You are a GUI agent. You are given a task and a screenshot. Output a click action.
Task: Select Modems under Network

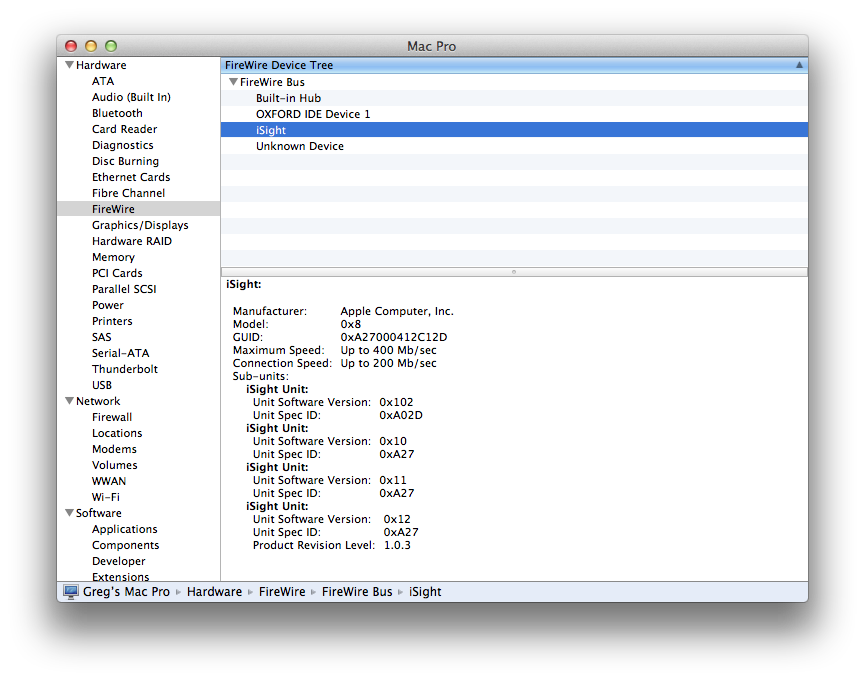click(114, 449)
